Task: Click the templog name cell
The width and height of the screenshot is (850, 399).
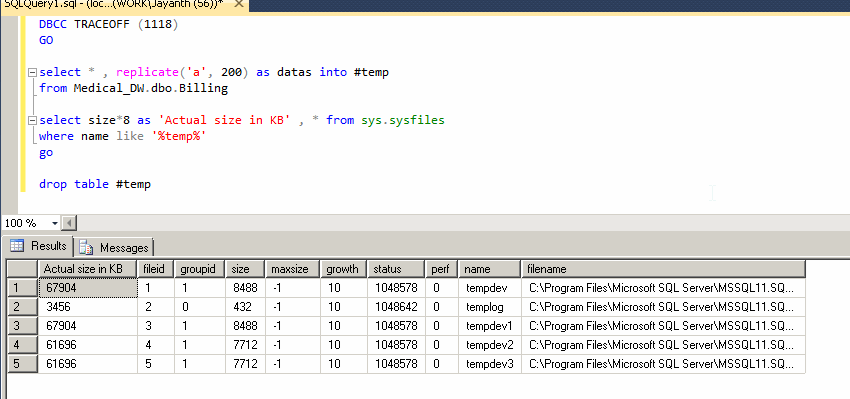Action: (x=490, y=307)
